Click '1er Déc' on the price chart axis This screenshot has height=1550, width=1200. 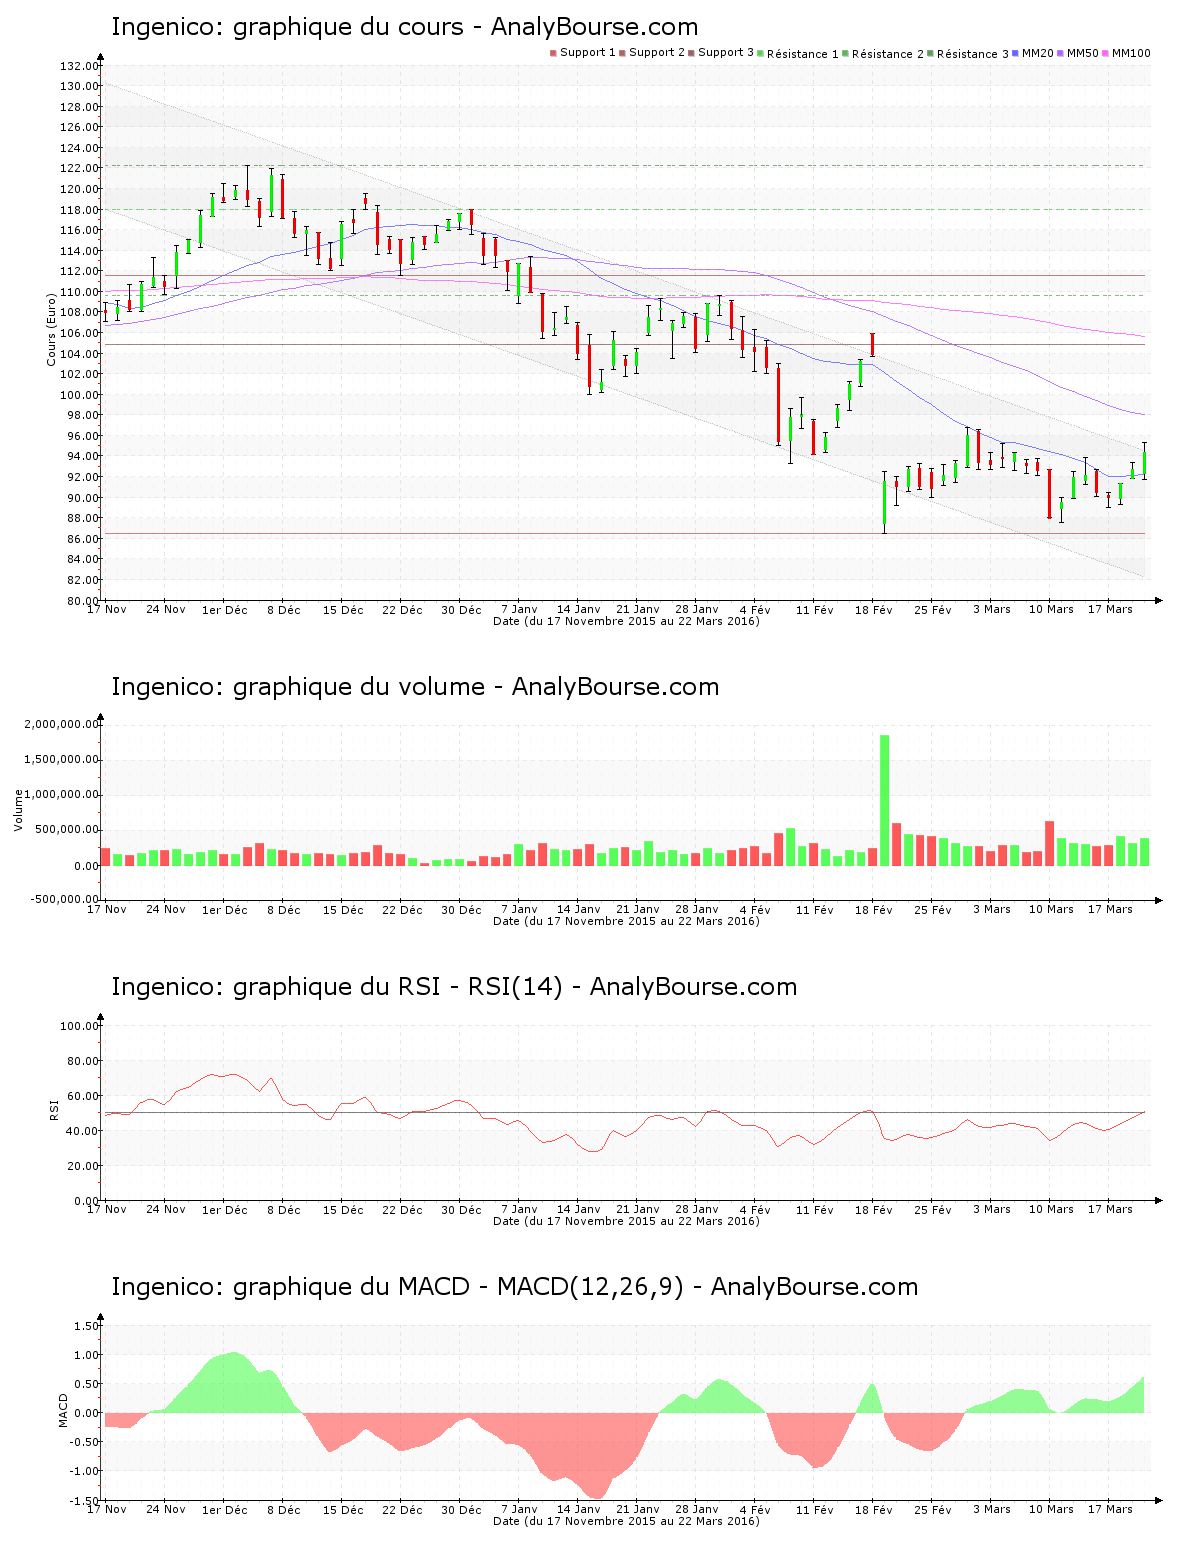[x=225, y=609]
